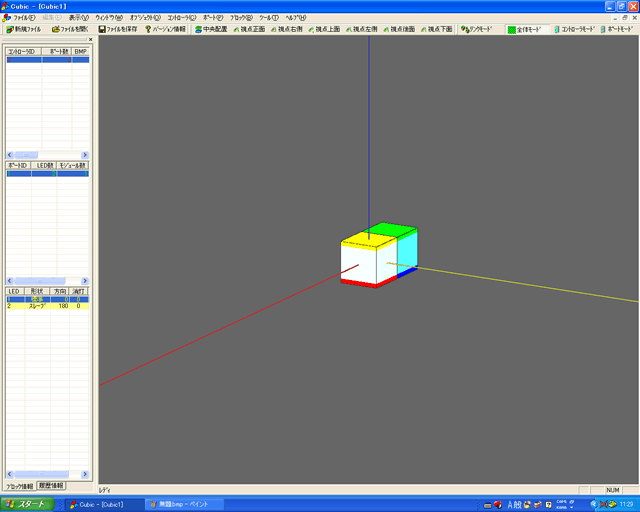The image size is (640, 512).
Task: Click the ファイルを保存 (save file) icon
Action: point(118,30)
